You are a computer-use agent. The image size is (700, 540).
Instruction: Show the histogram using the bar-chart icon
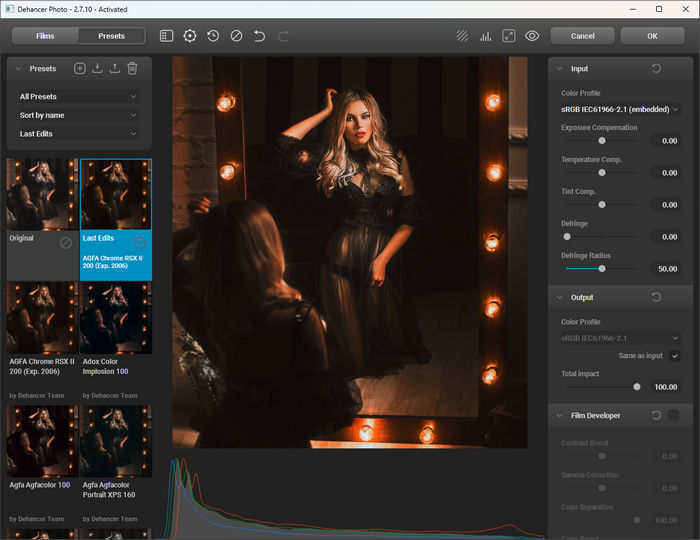pos(486,36)
